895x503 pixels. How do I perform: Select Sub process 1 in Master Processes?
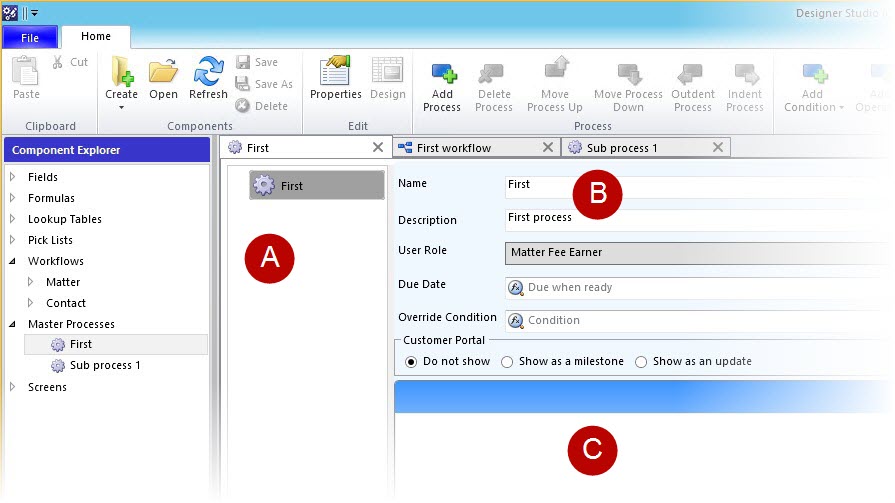[104, 366]
